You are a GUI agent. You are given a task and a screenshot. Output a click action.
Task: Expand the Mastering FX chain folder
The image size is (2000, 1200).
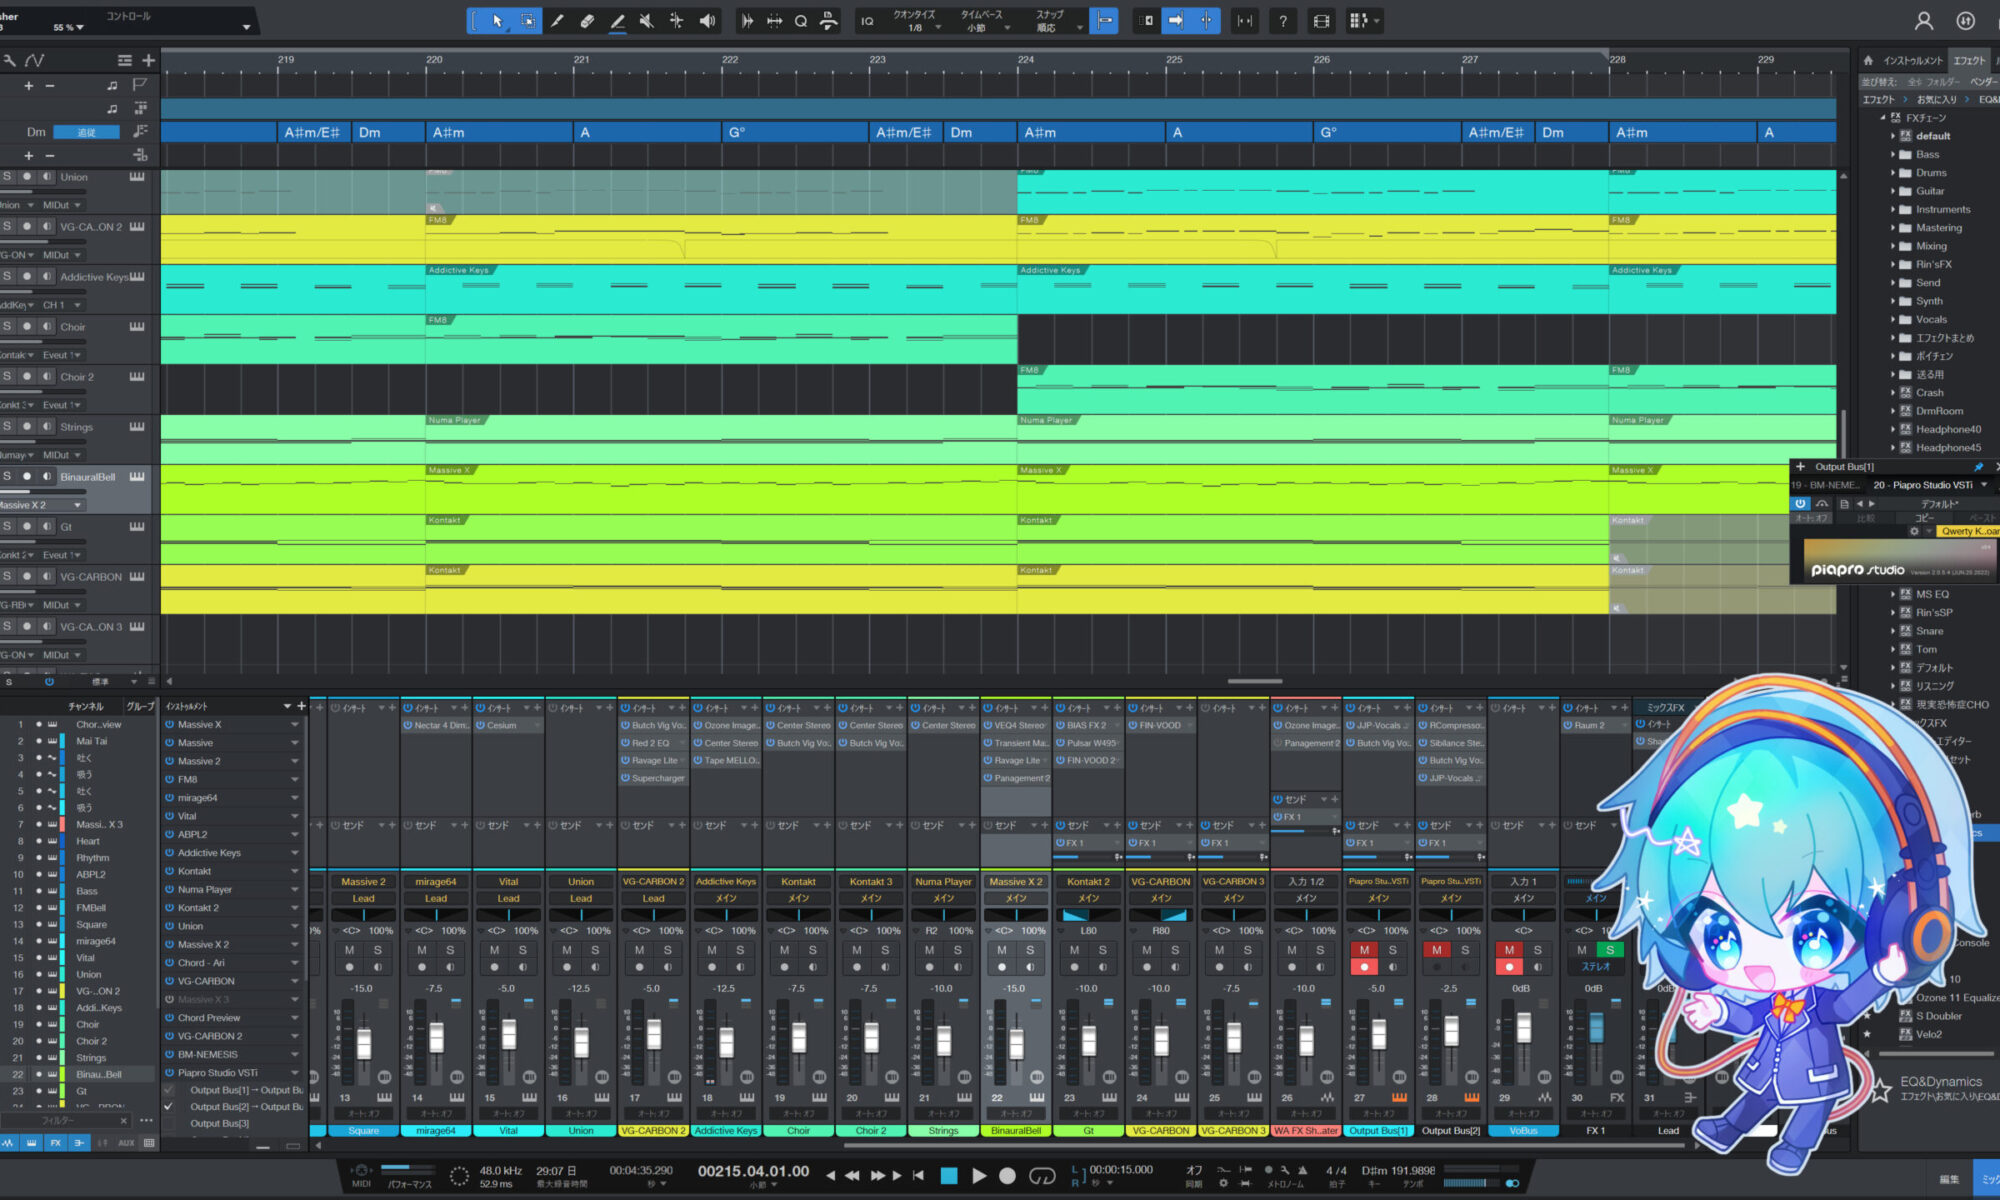[1893, 228]
